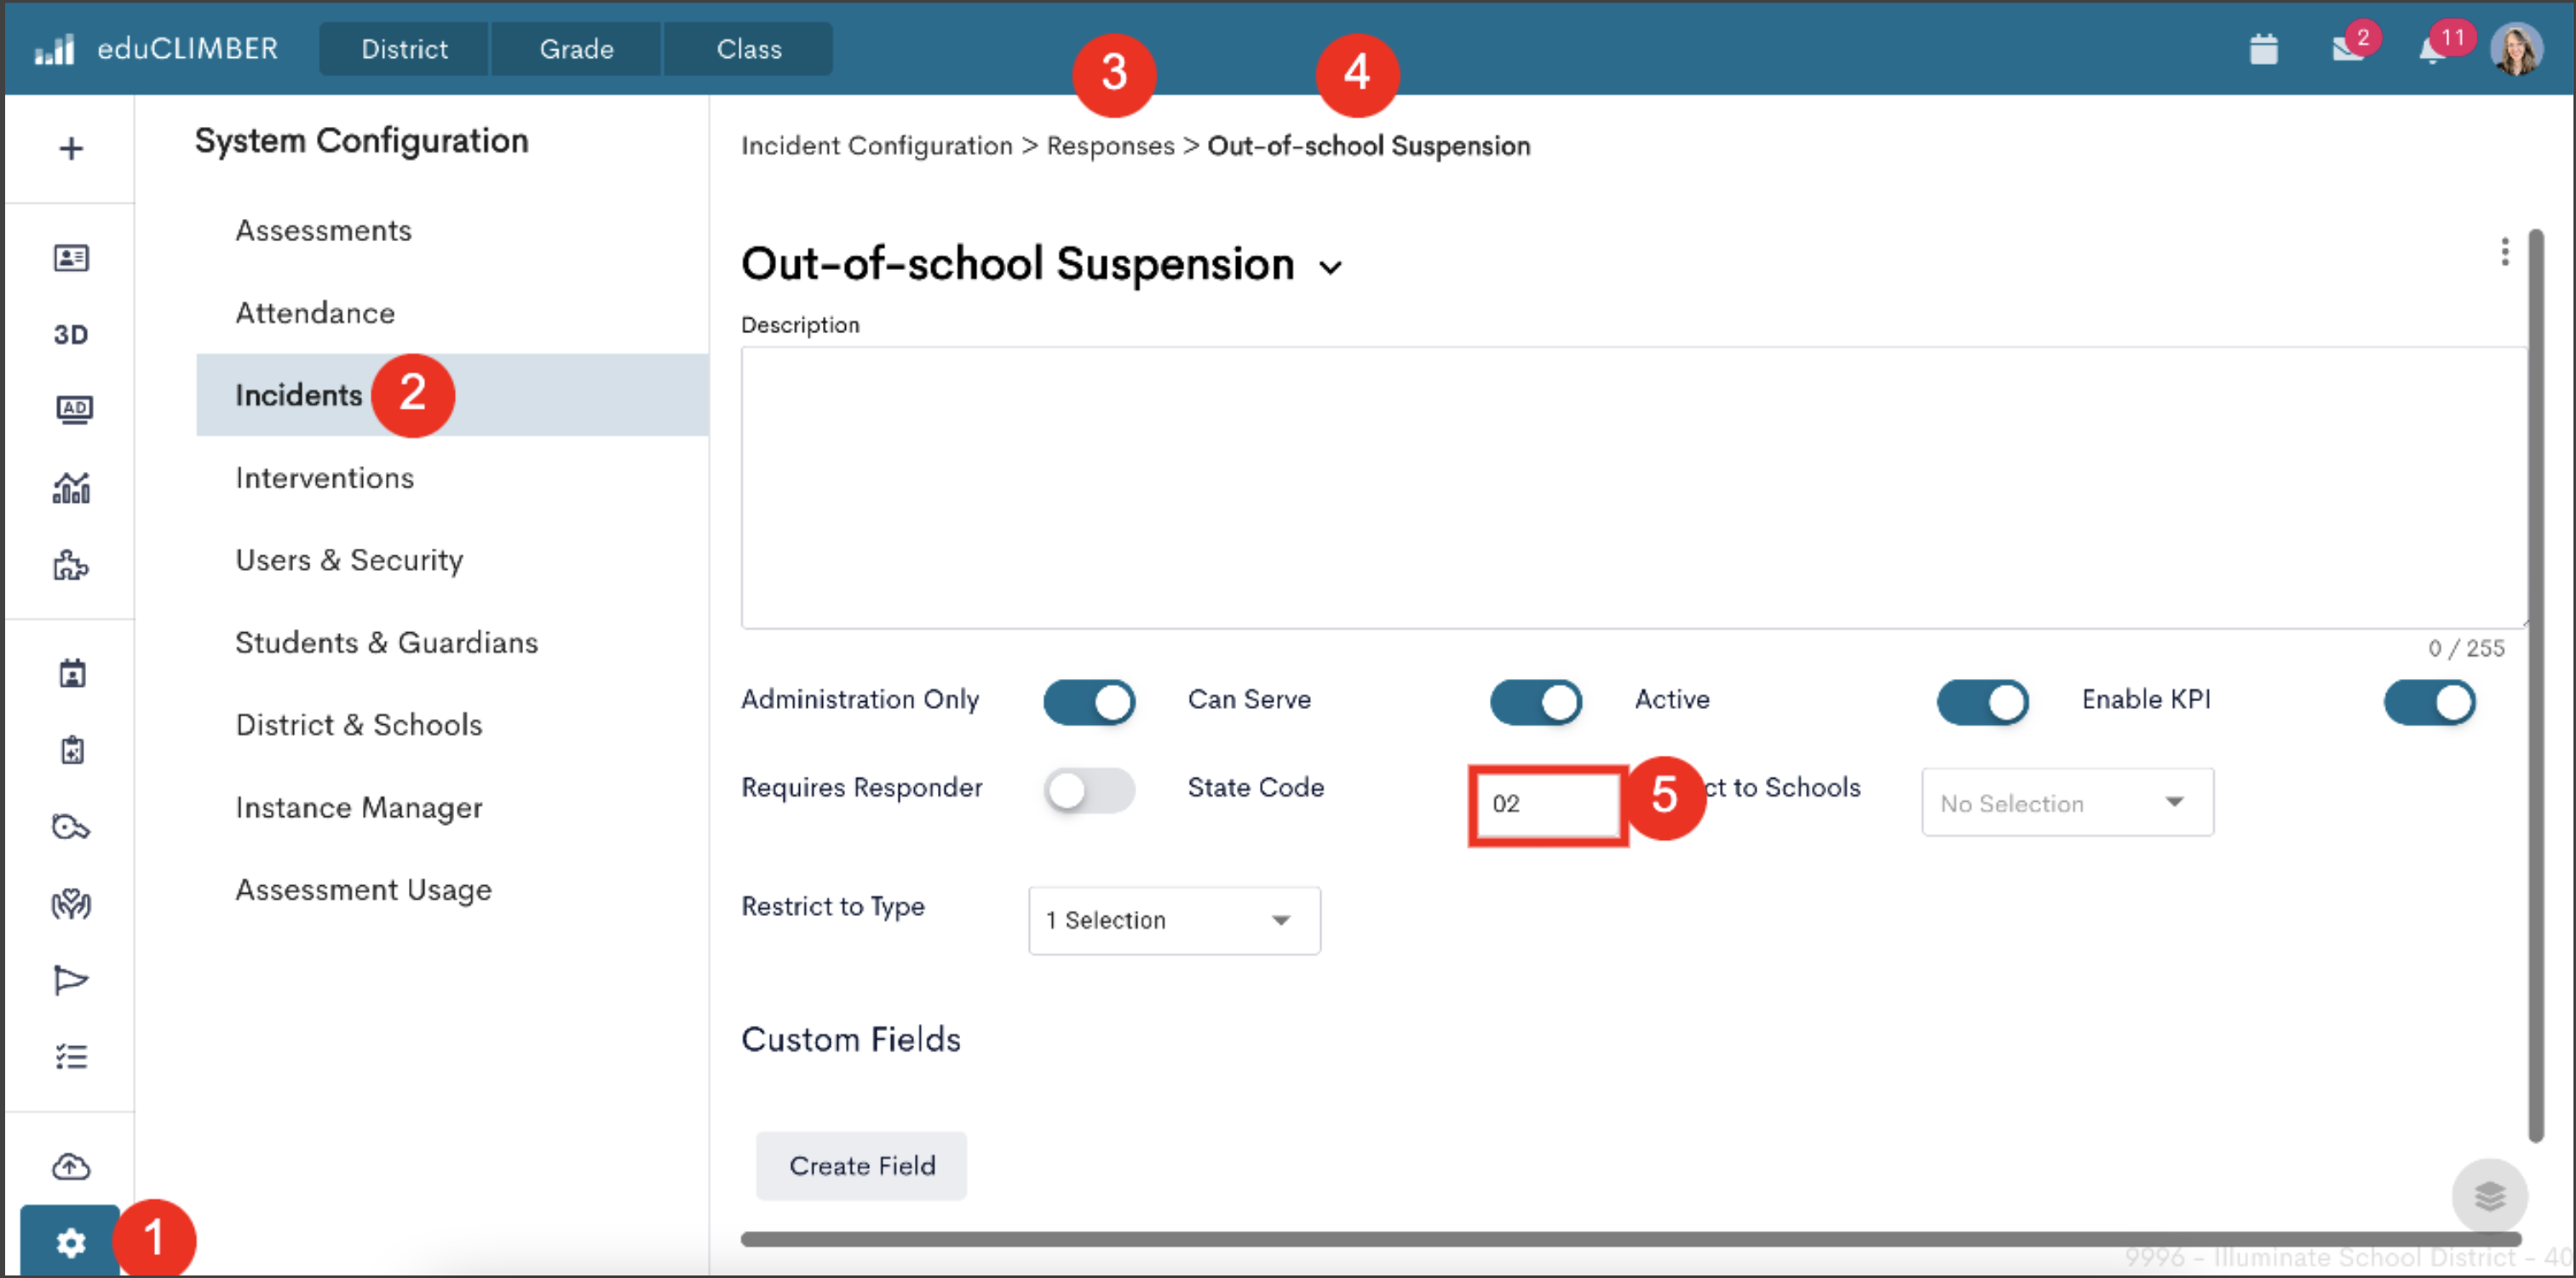The image size is (2576, 1278).
Task: Open the chart analytics sidebar icon
Action: click(x=71, y=487)
